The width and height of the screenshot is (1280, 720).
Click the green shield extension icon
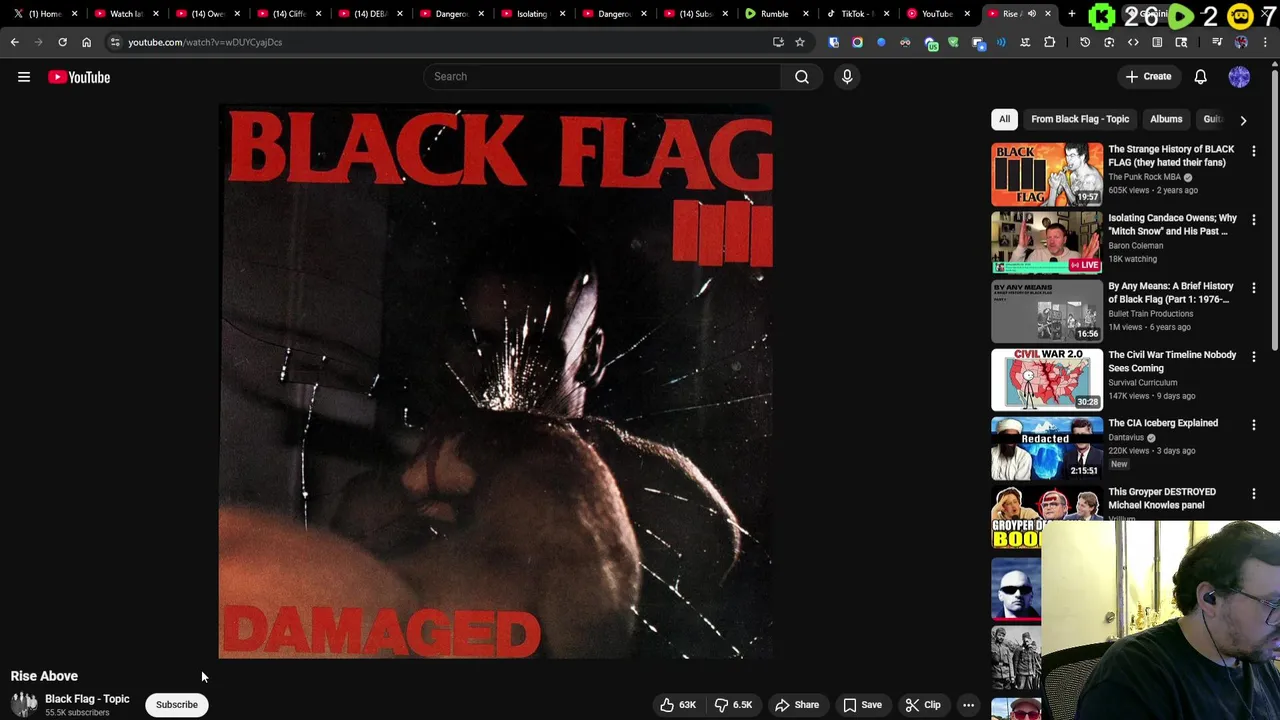(953, 42)
